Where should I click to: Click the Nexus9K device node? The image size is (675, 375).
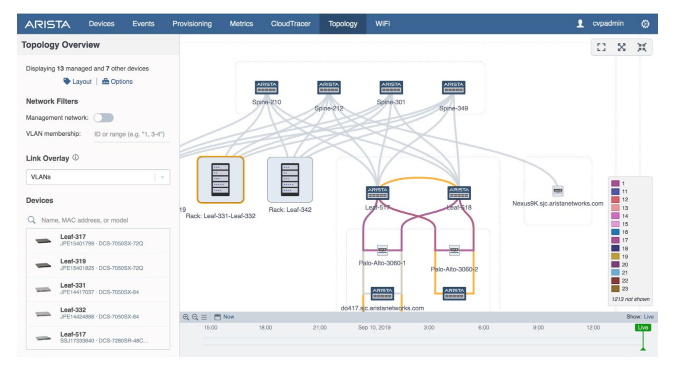pyautogui.click(x=557, y=191)
